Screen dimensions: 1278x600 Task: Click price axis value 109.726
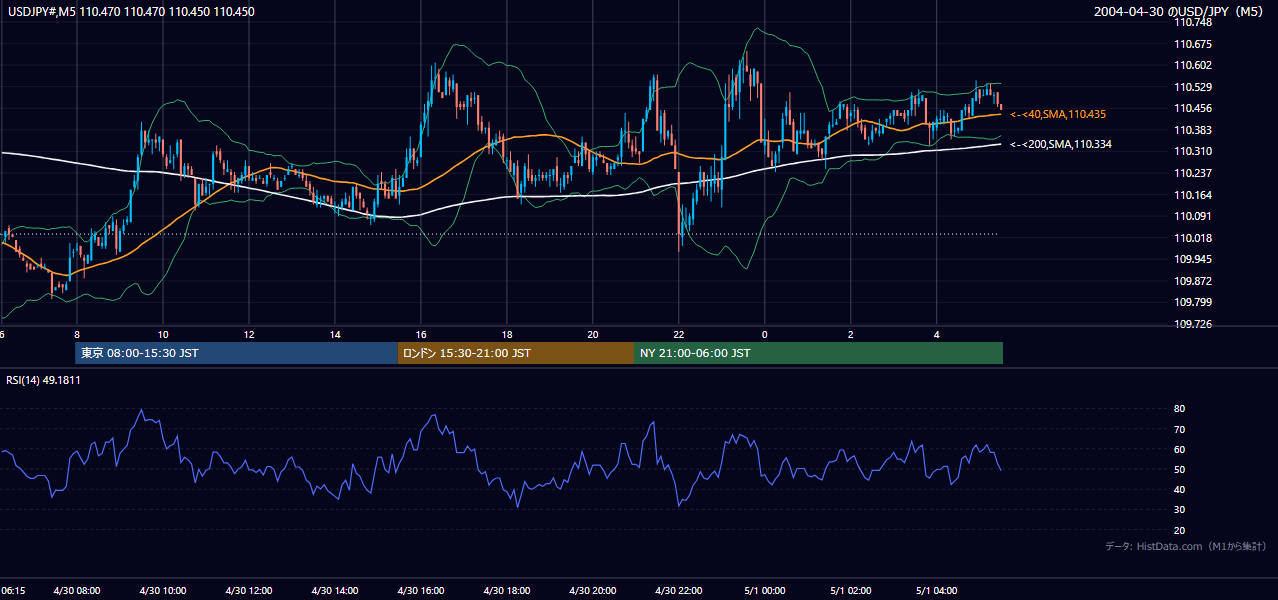point(1193,325)
